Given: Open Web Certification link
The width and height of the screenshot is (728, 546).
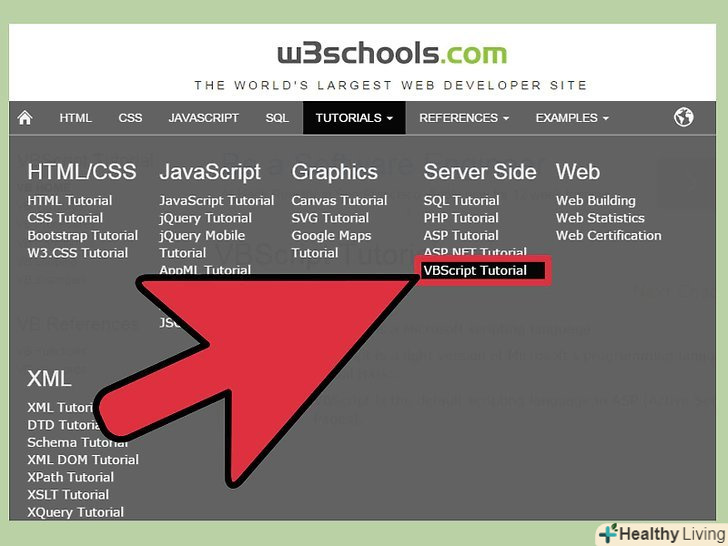Looking at the screenshot, I should [x=609, y=235].
